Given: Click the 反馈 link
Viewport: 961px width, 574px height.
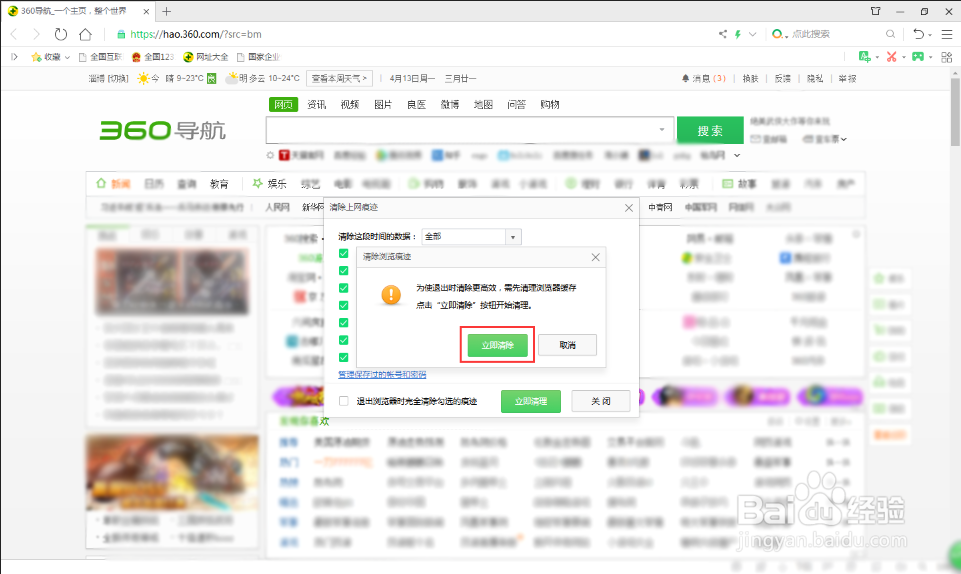Looking at the screenshot, I should pyautogui.click(x=783, y=78).
